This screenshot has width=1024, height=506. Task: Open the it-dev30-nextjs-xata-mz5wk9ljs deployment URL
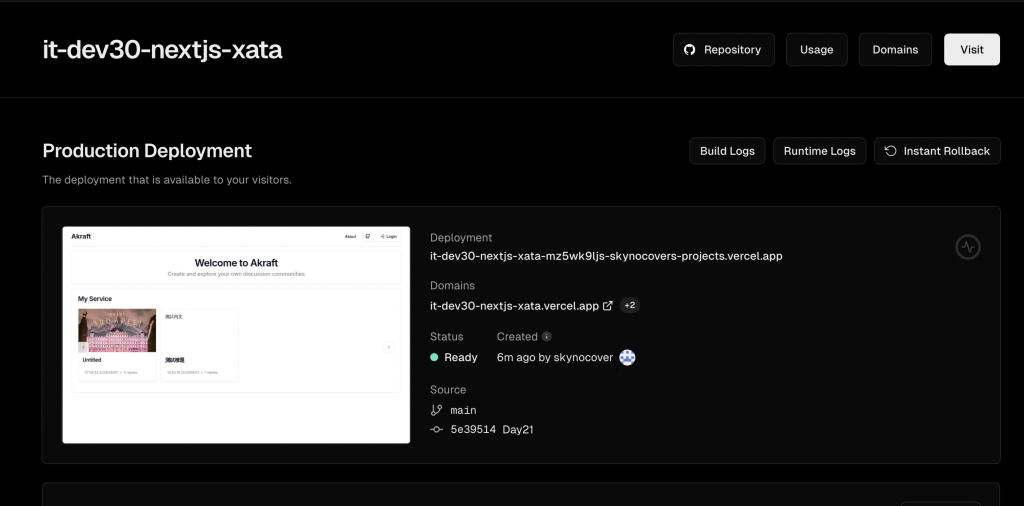[606, 256]
